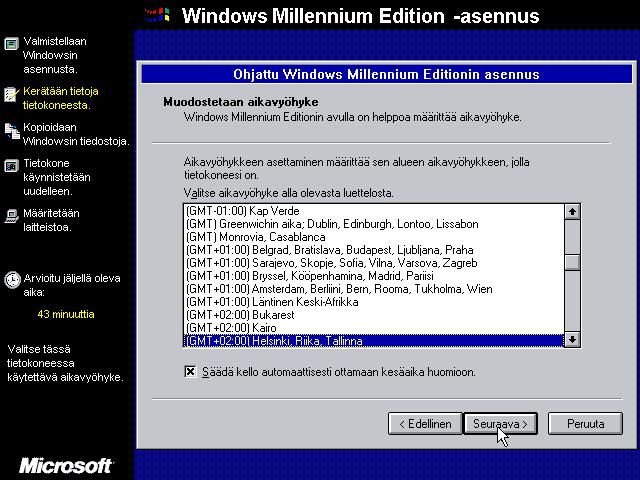
Task: Cancel setup with the Peruuta button
Action: [585, 424]
